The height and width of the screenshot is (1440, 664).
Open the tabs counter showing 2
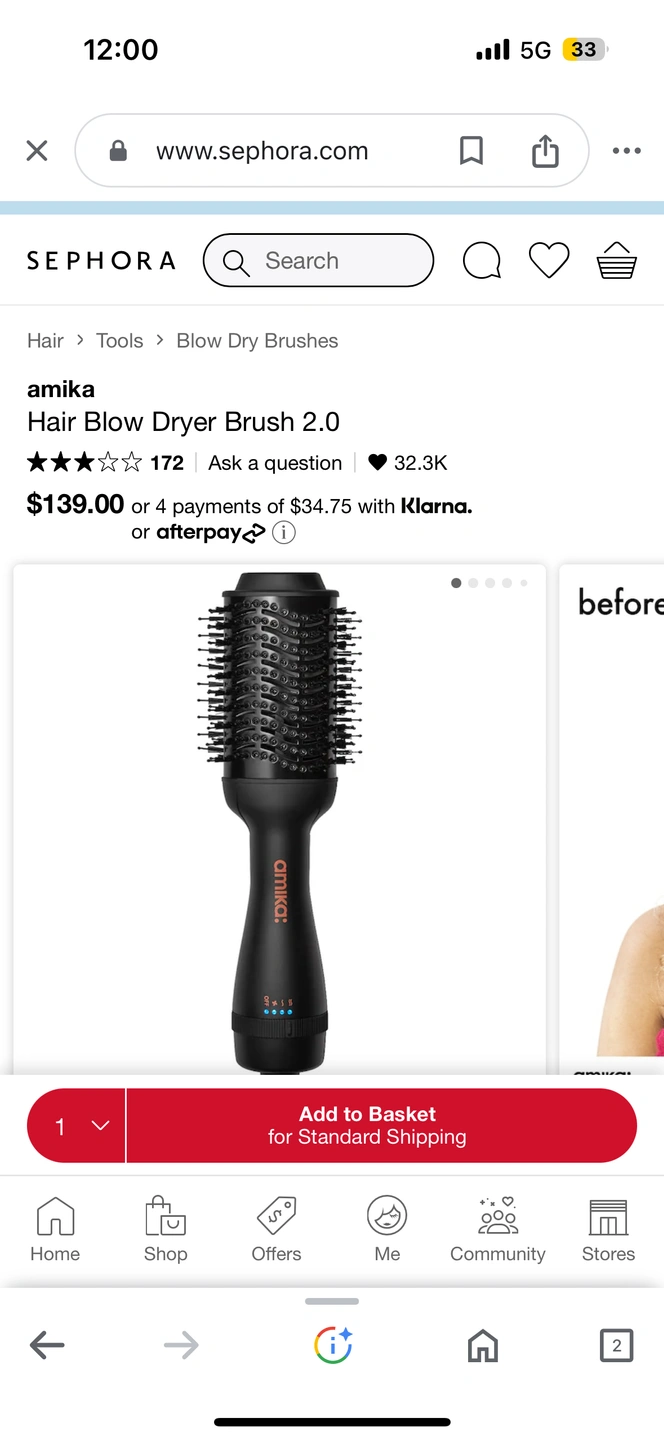click(x=616, y=1345)
